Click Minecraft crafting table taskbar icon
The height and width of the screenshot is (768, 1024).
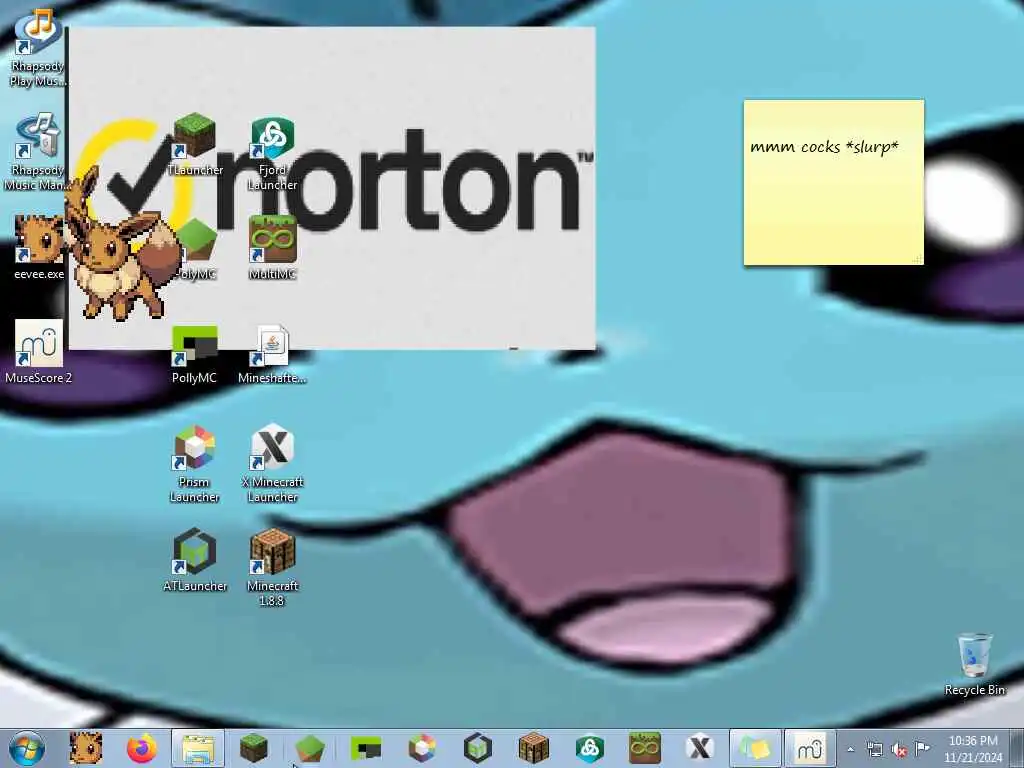pos(534,748)
